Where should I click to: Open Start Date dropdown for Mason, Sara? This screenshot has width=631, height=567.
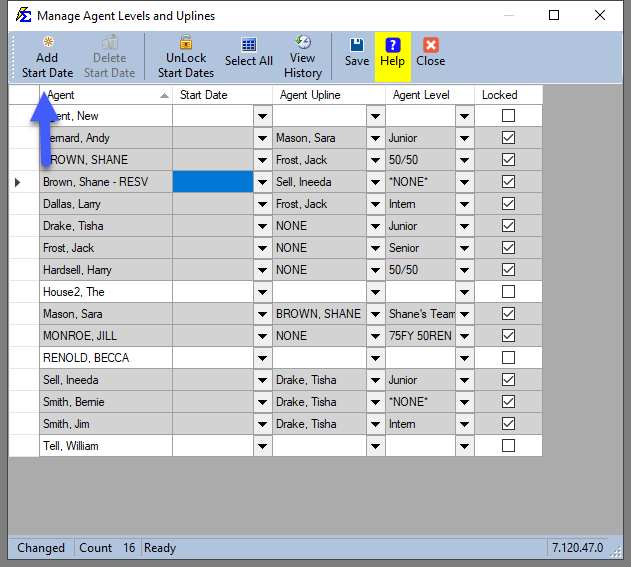[x=262, y=314]
